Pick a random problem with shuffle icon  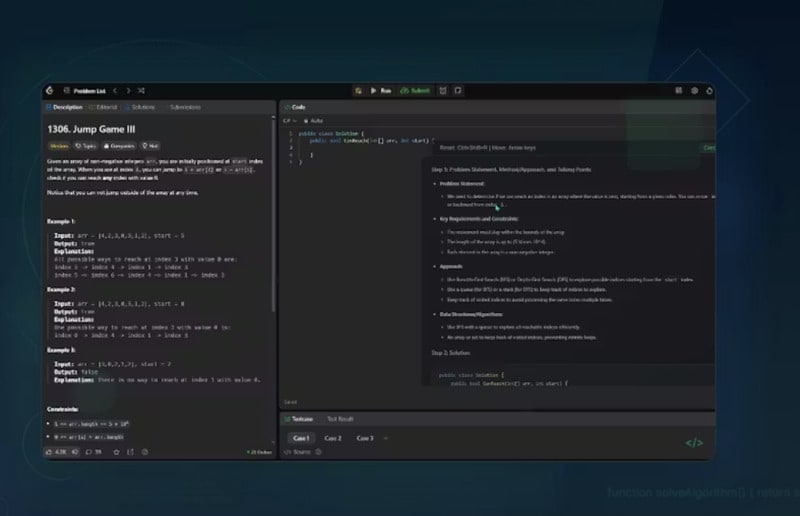click(142, 90)
